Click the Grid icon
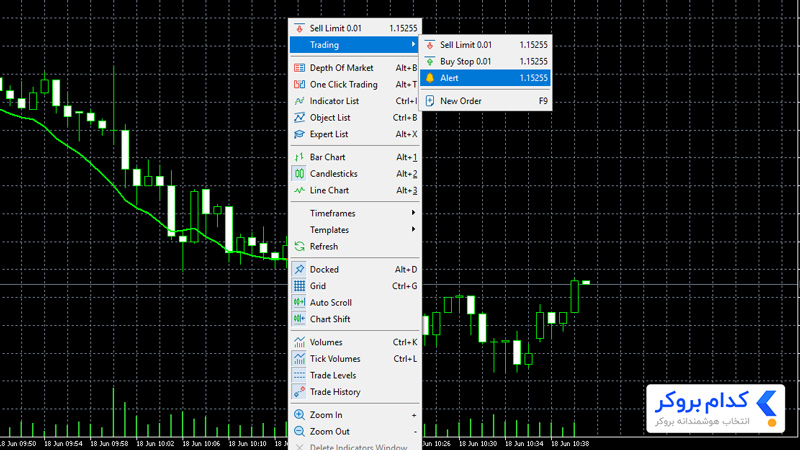The width and height of the screenshot is (800, 450). 299,286
